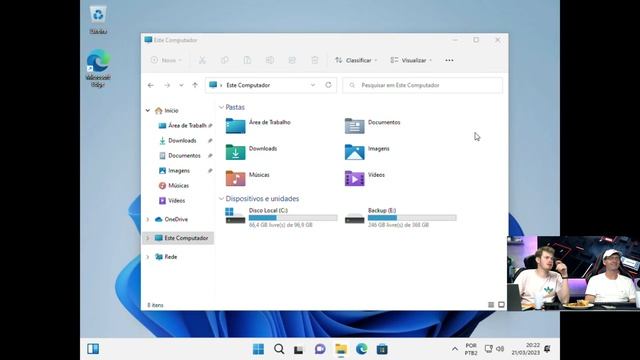Open the Widgets button on taskbar
This screenshot has height=360, width=640.
(x=93, y=349)
